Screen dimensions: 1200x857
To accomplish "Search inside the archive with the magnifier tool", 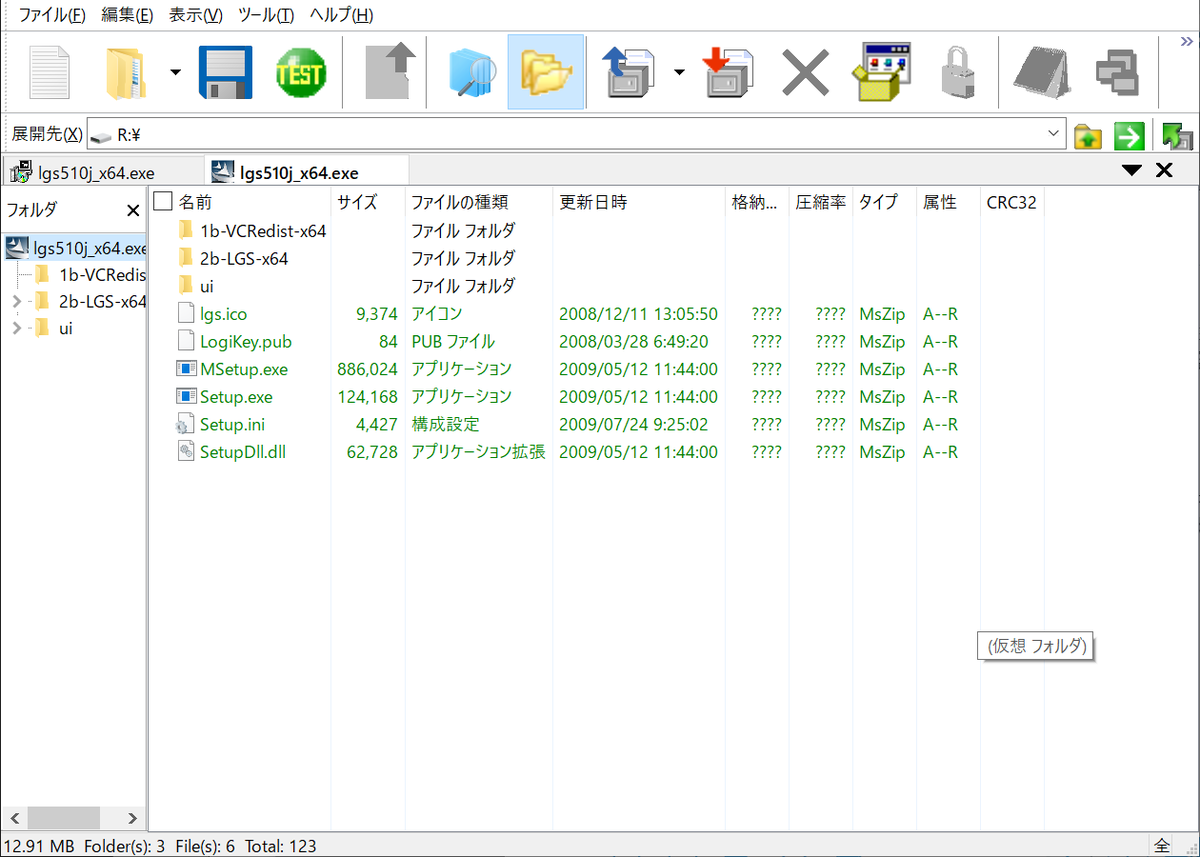I will [x=469, y=71].
